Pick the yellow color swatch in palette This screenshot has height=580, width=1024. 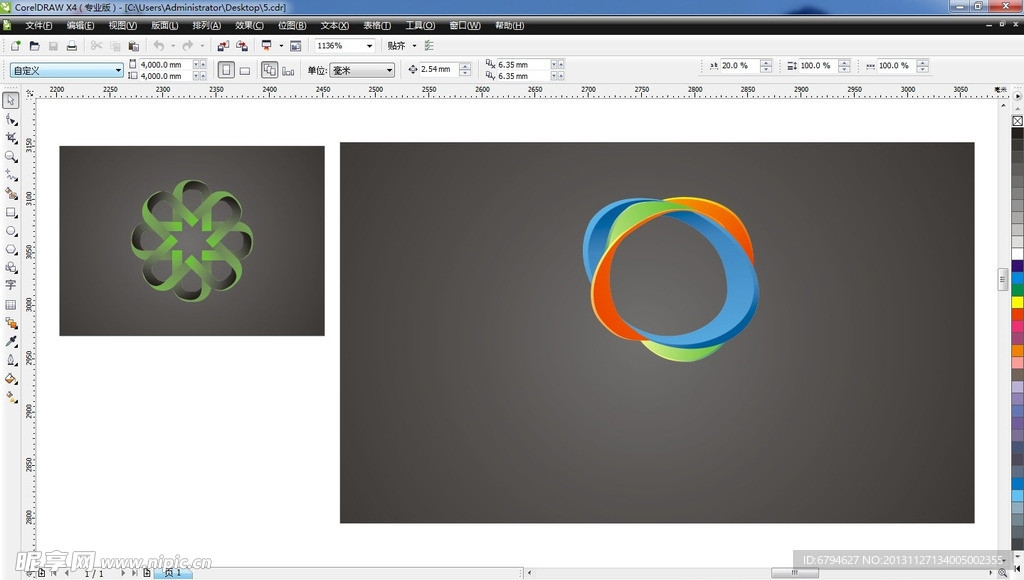[1017, 302]
